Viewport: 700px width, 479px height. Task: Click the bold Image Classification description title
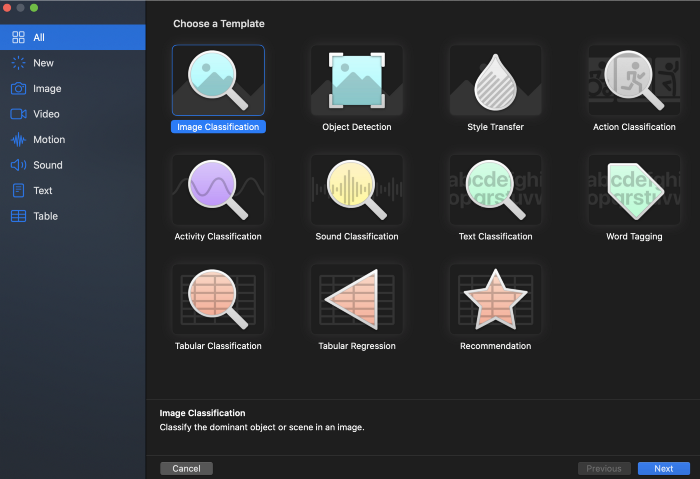202,413
